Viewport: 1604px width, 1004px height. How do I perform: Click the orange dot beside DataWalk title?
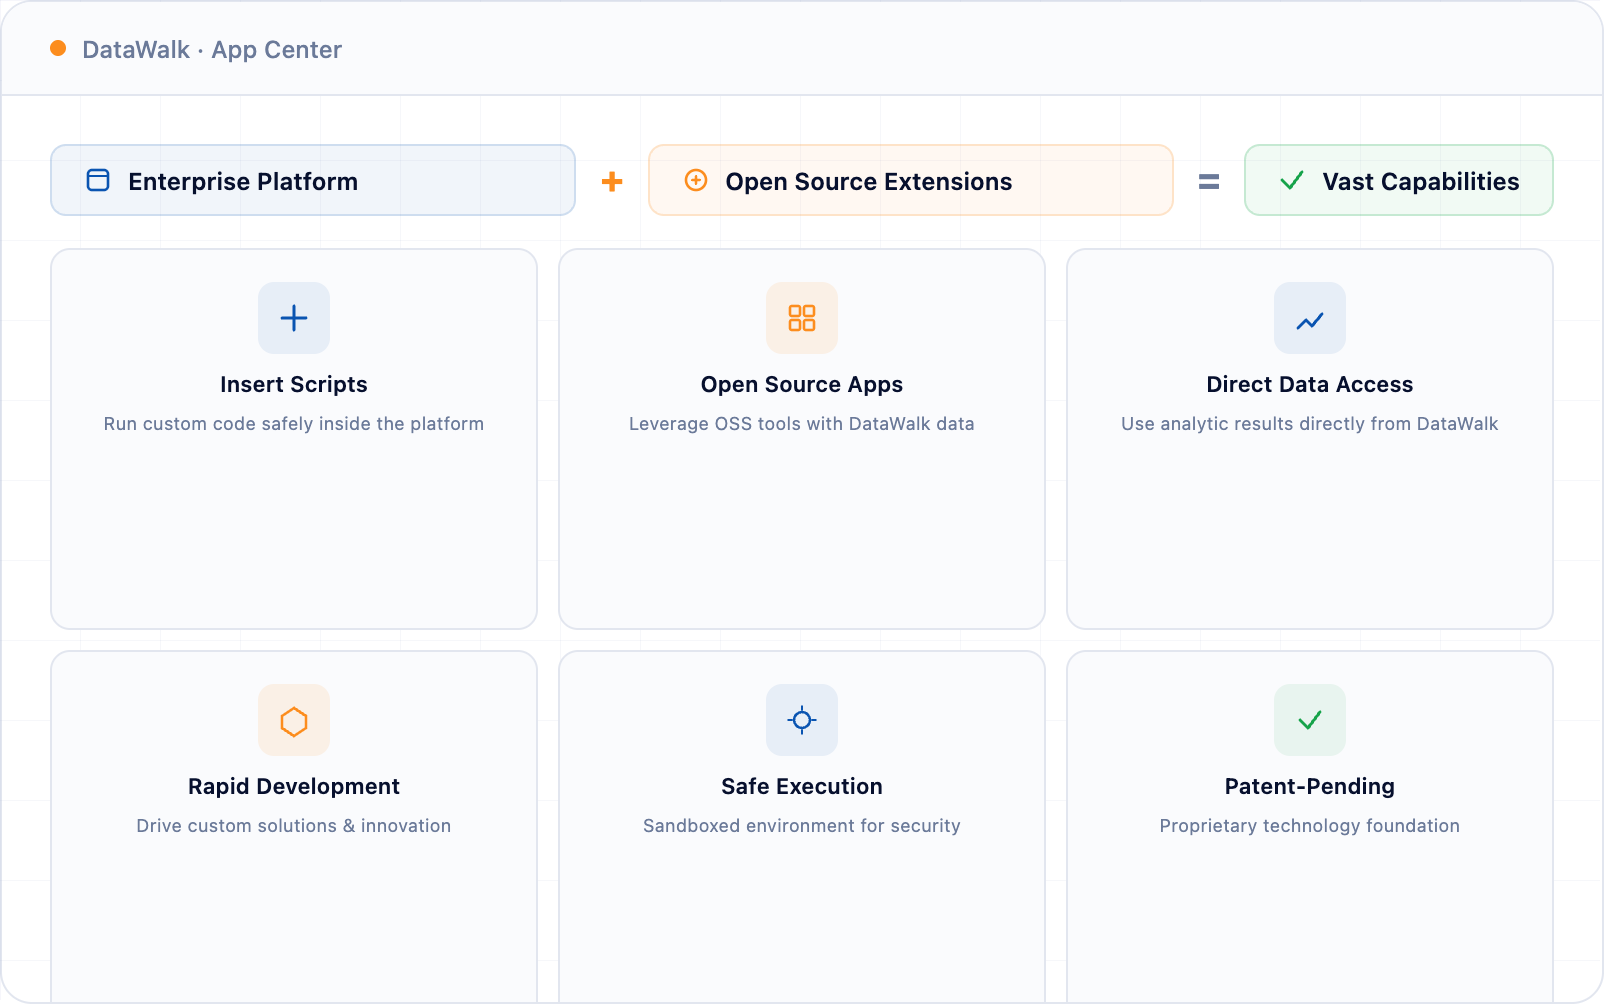point(58,48)
